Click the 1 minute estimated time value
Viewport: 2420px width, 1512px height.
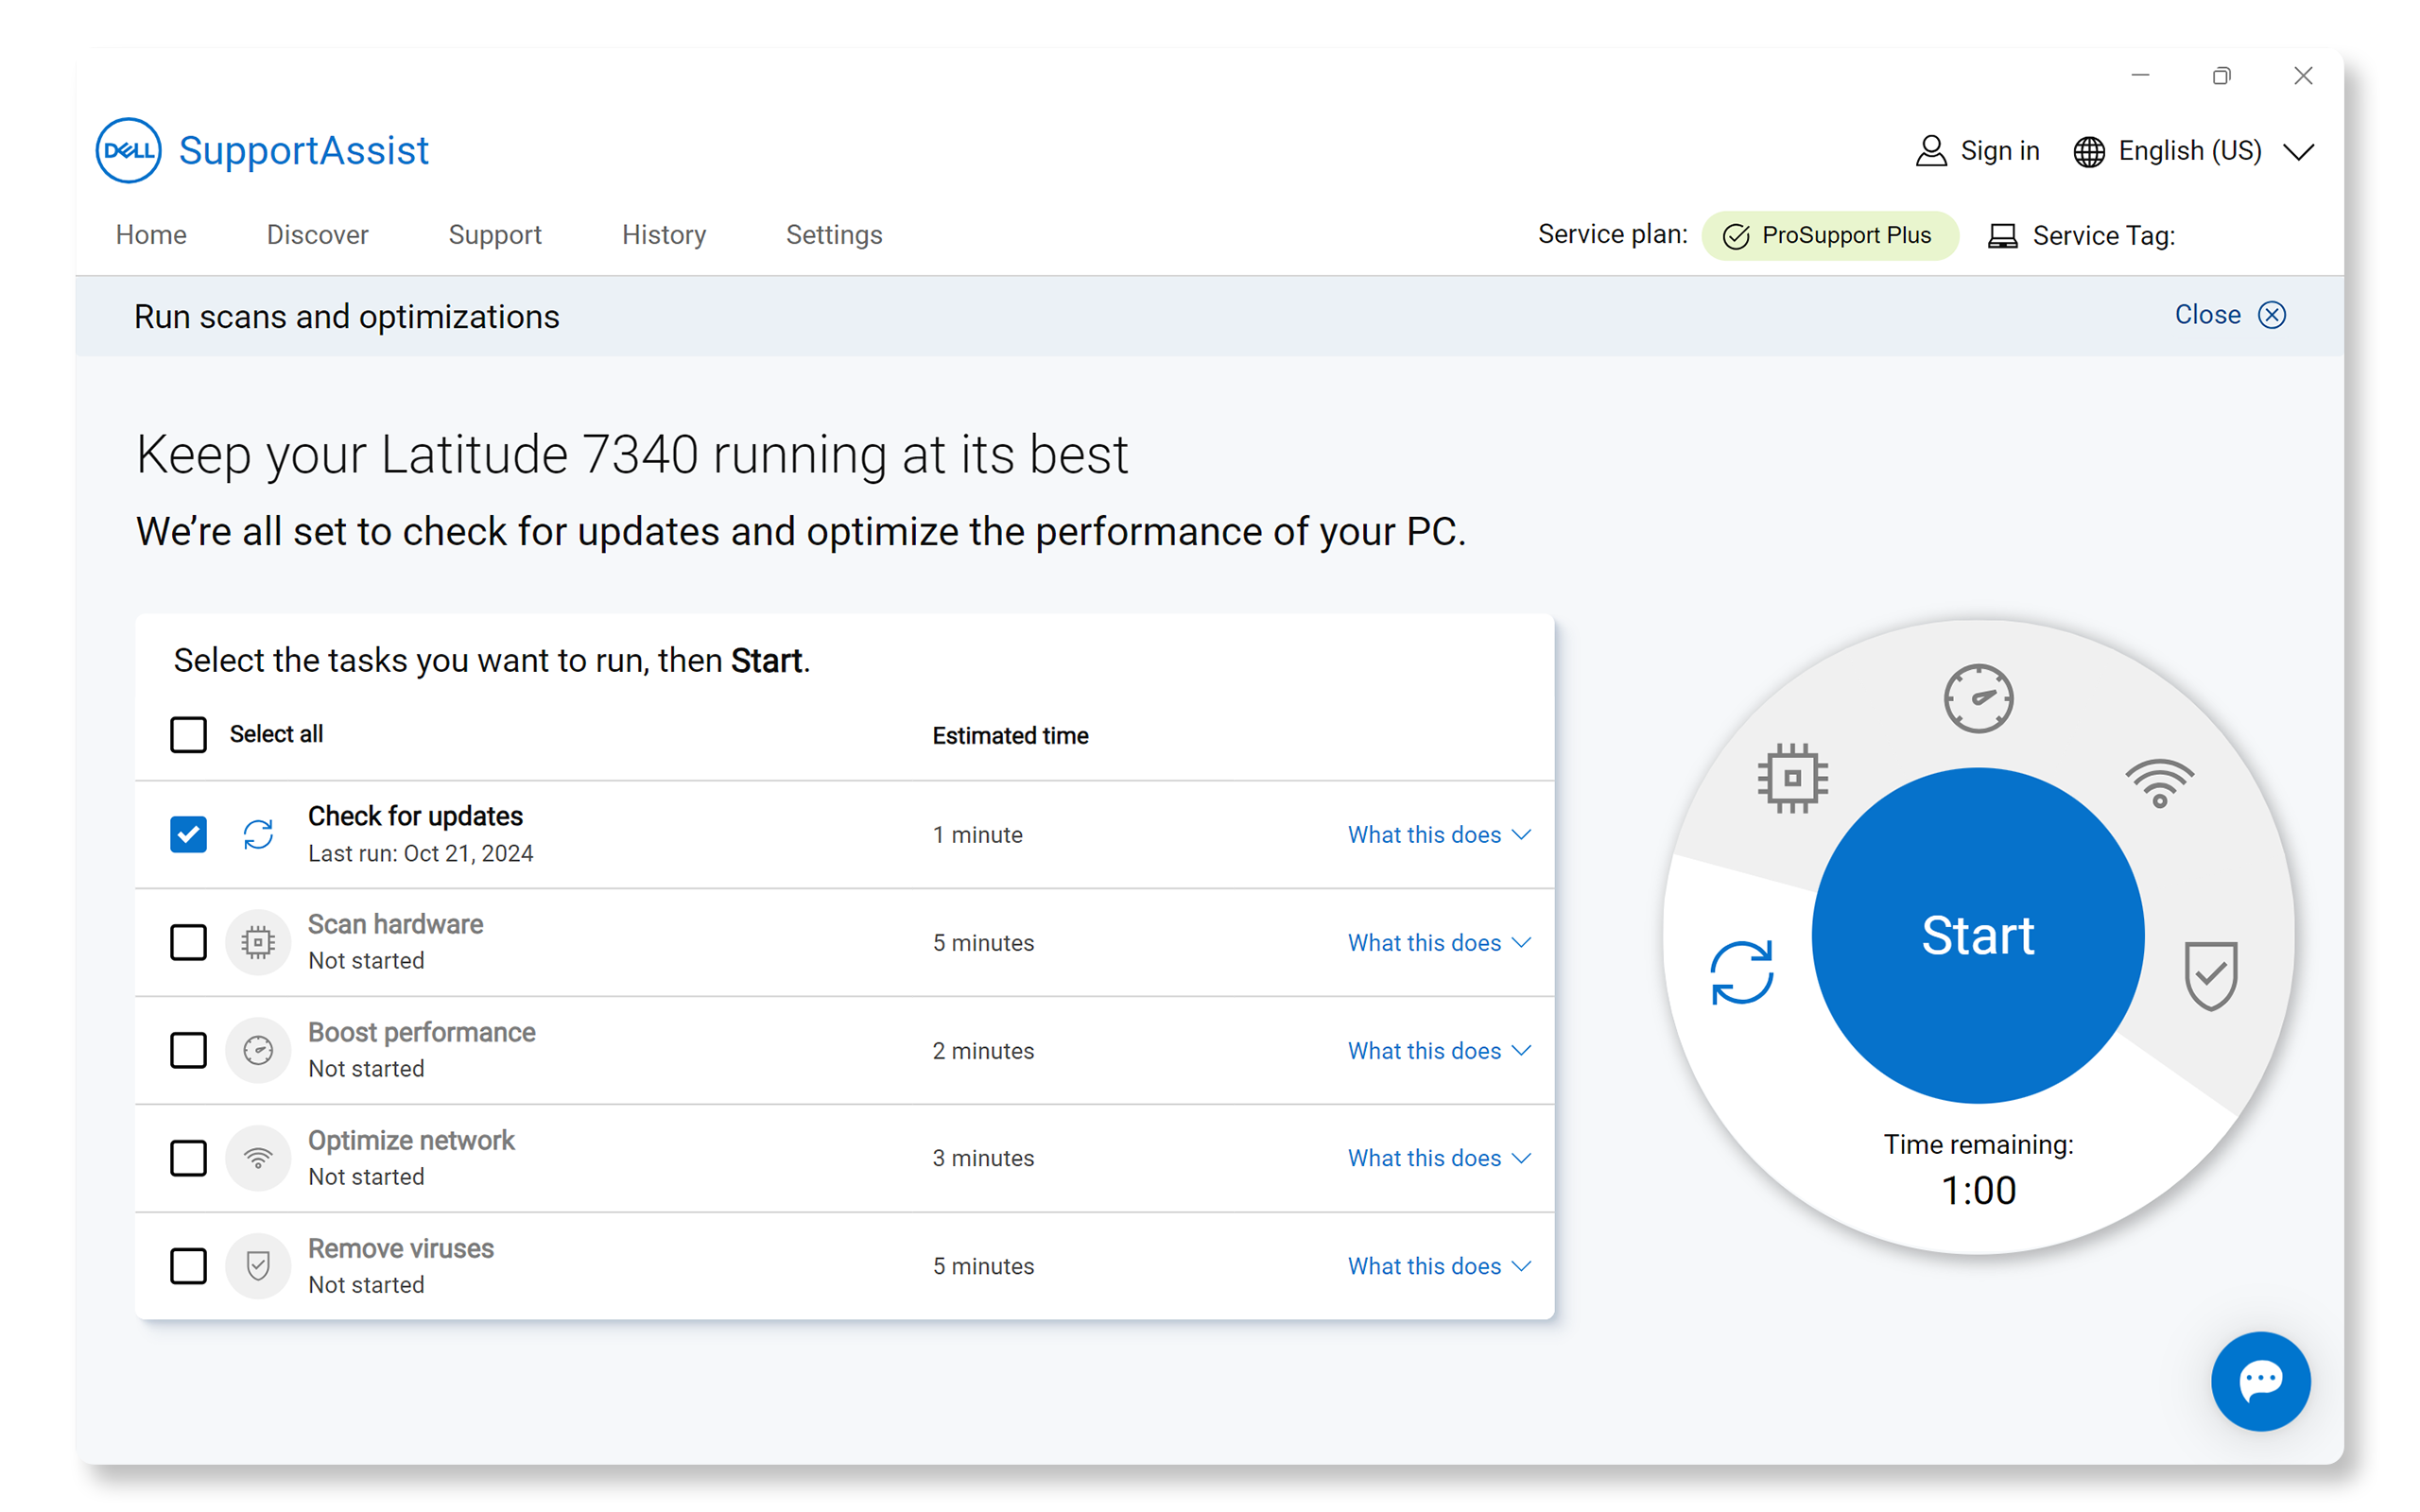pyautogui.click(x=977, y=835)
